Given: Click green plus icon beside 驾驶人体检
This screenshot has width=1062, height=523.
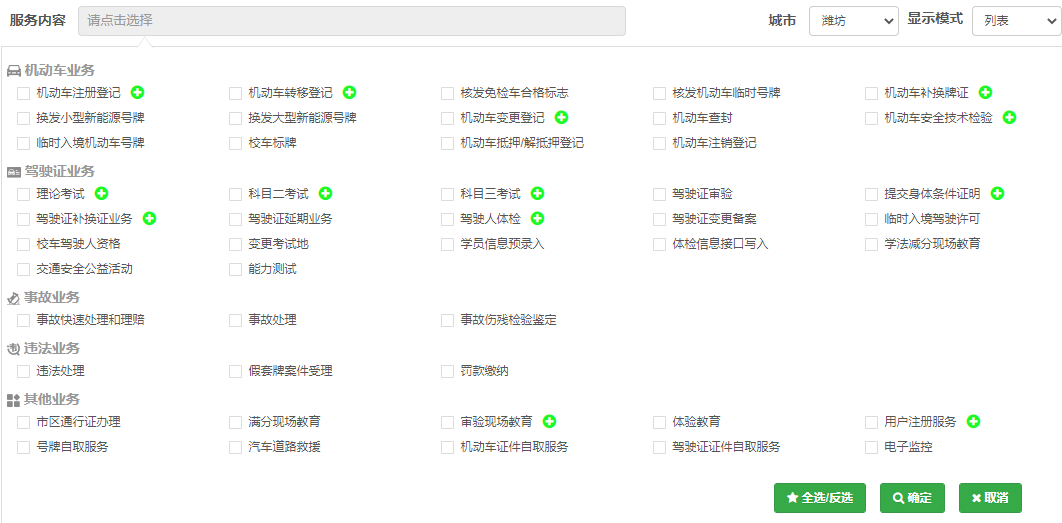Looking at the screenshot, I should click(x=537, y=218).
